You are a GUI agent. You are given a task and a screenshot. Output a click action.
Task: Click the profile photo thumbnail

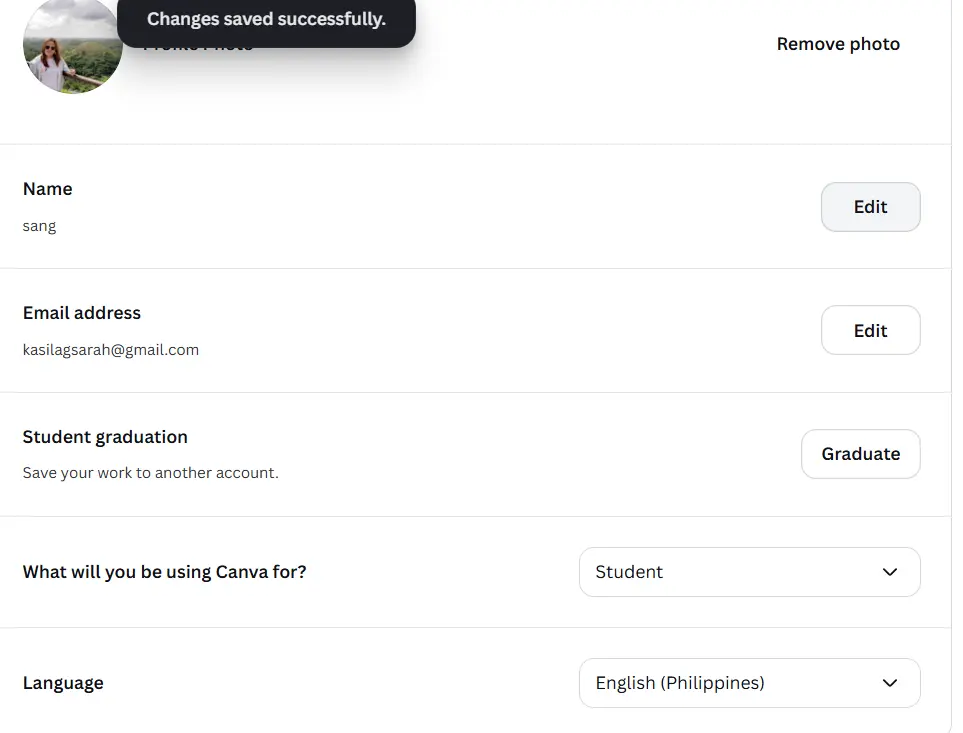coord(72,46)
